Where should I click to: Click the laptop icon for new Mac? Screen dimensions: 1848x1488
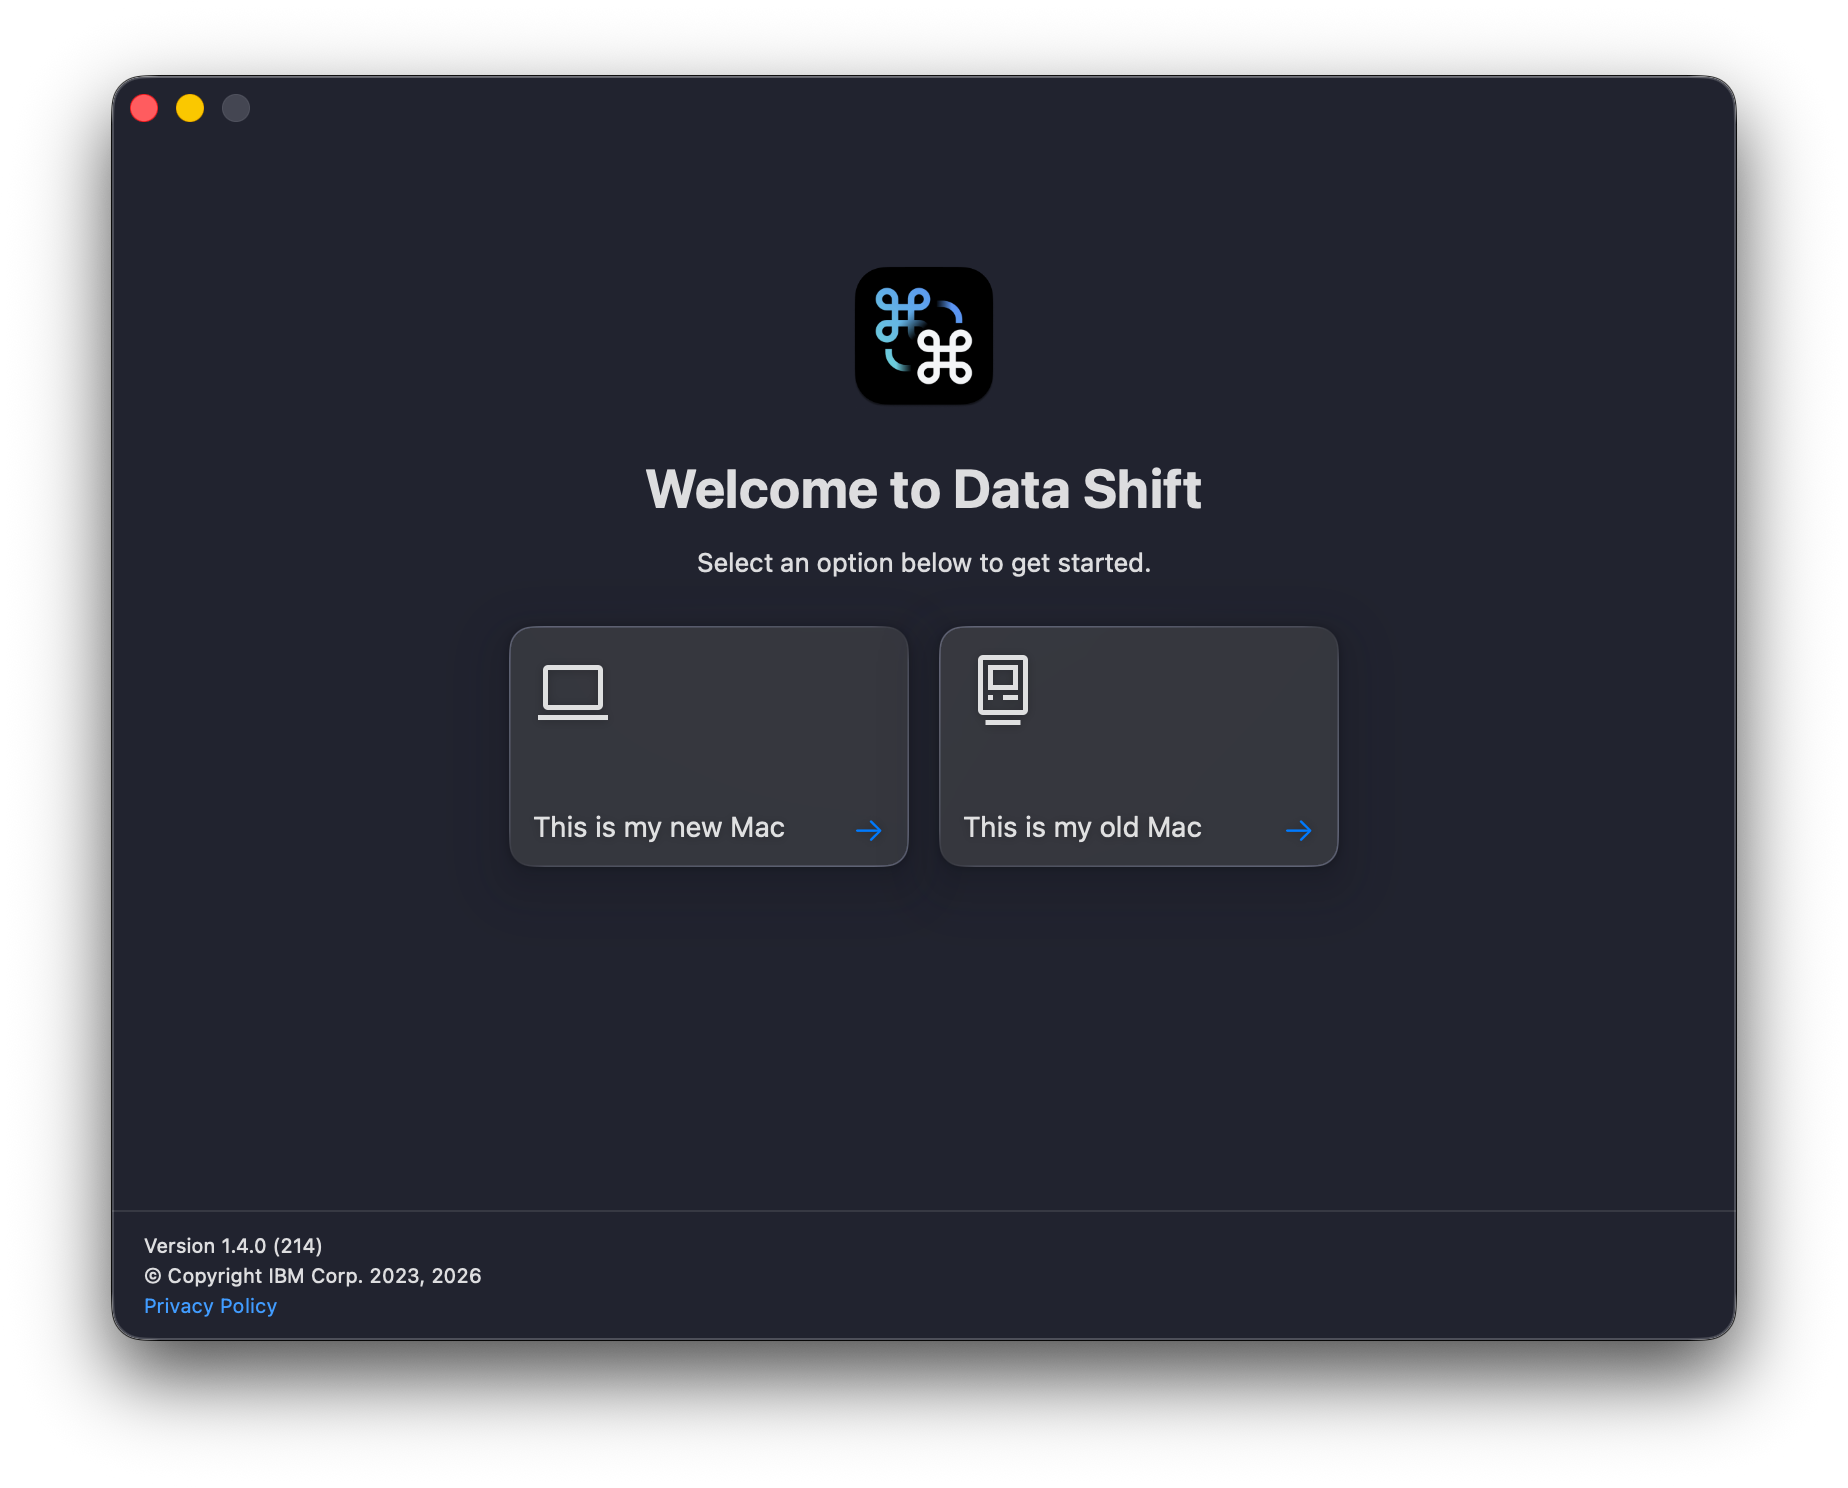click(573, 691)
